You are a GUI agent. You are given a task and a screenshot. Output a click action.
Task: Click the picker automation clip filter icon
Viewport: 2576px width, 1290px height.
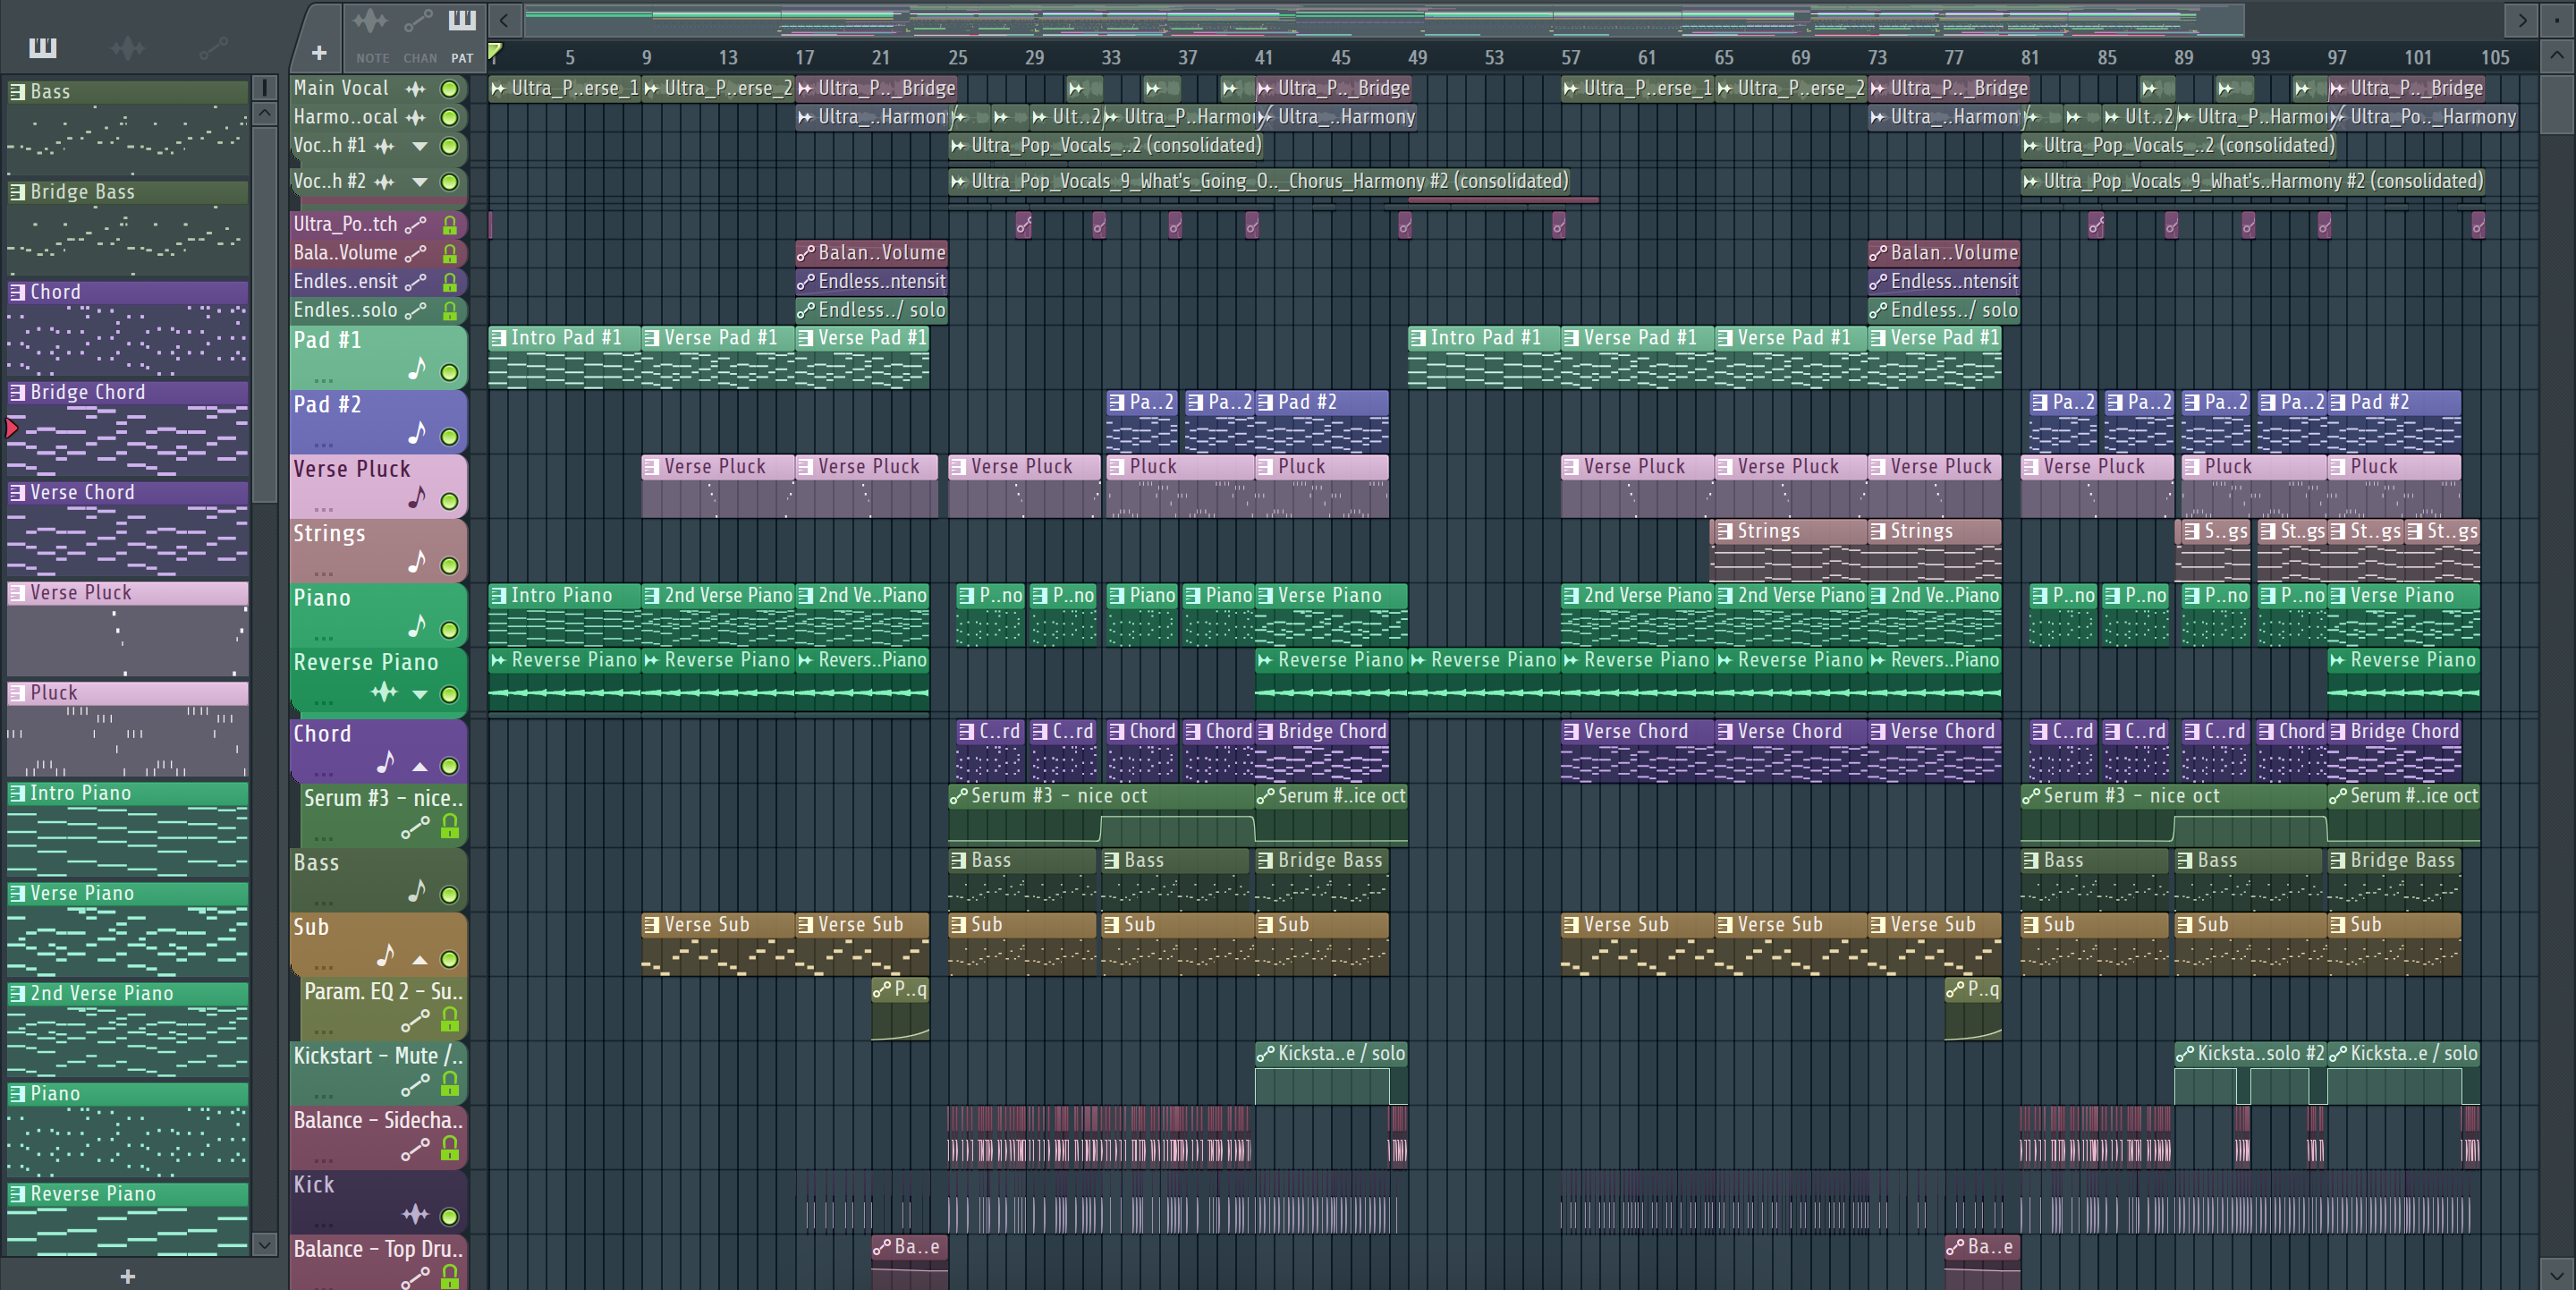point(213,47)
